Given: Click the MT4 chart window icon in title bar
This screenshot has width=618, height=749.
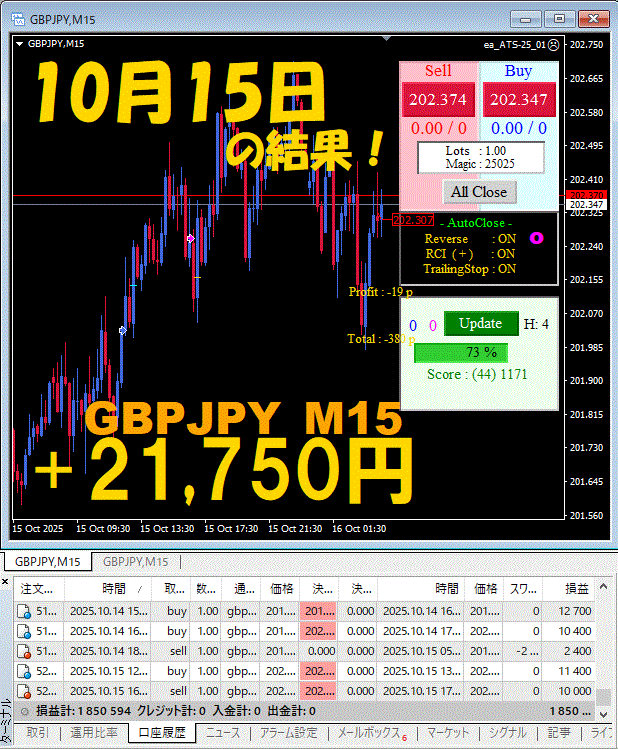Looking at the screenshot, I should point(18,19).
